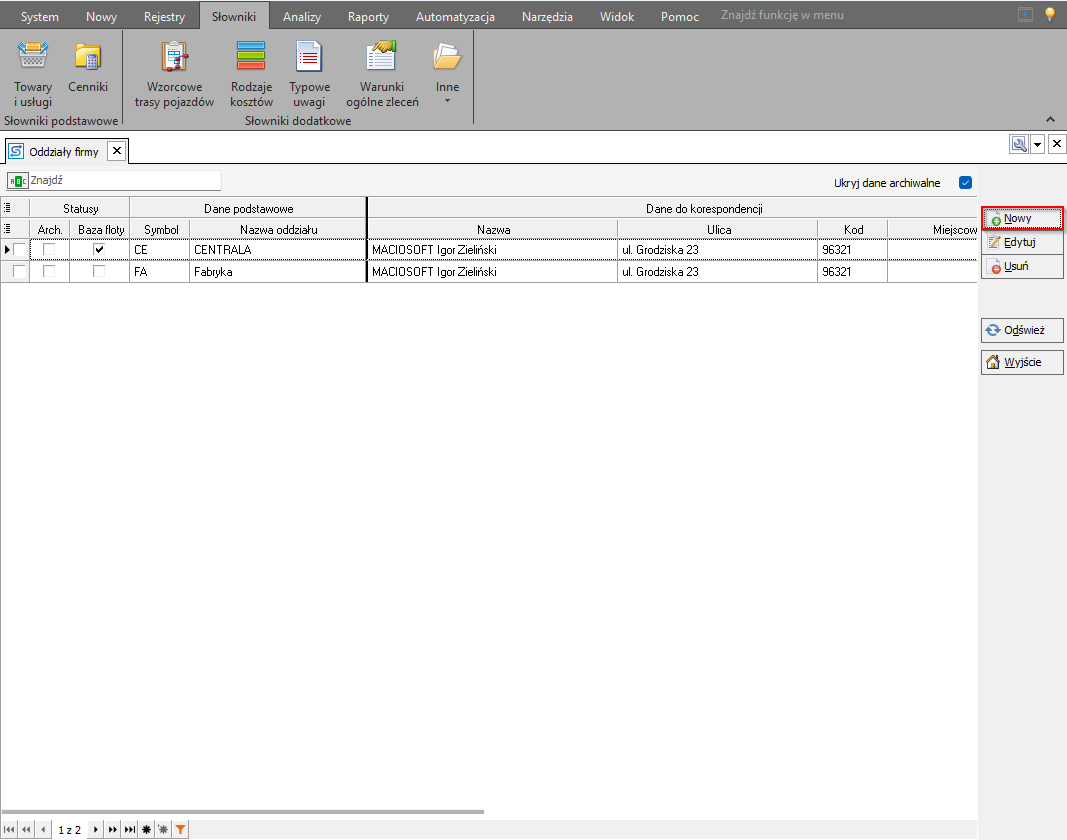This screenshot has width=1067, height=840.
Task: Click the light bulb tips icon
Action: pyautogui.click(x=1050, y=15)
